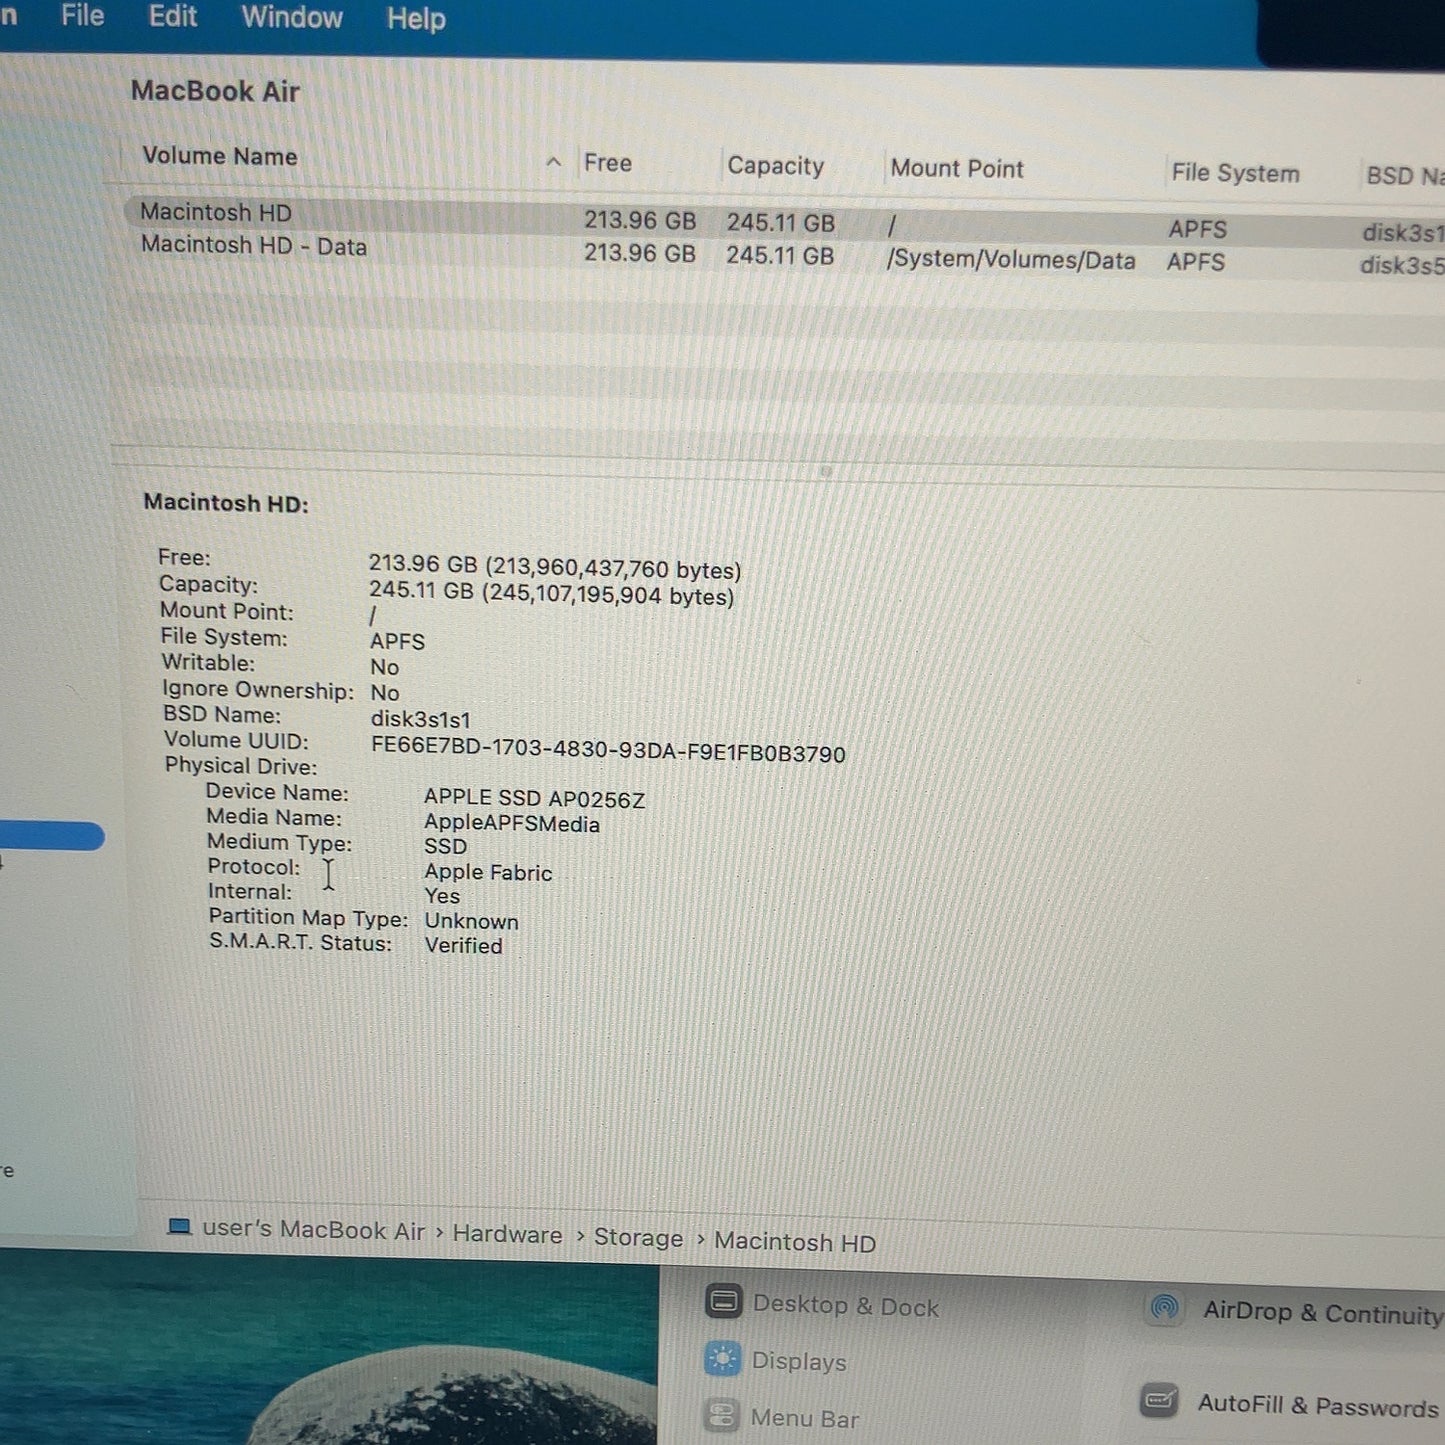
Task: Sort by Volume Name column header
Action: pos(220,156)
